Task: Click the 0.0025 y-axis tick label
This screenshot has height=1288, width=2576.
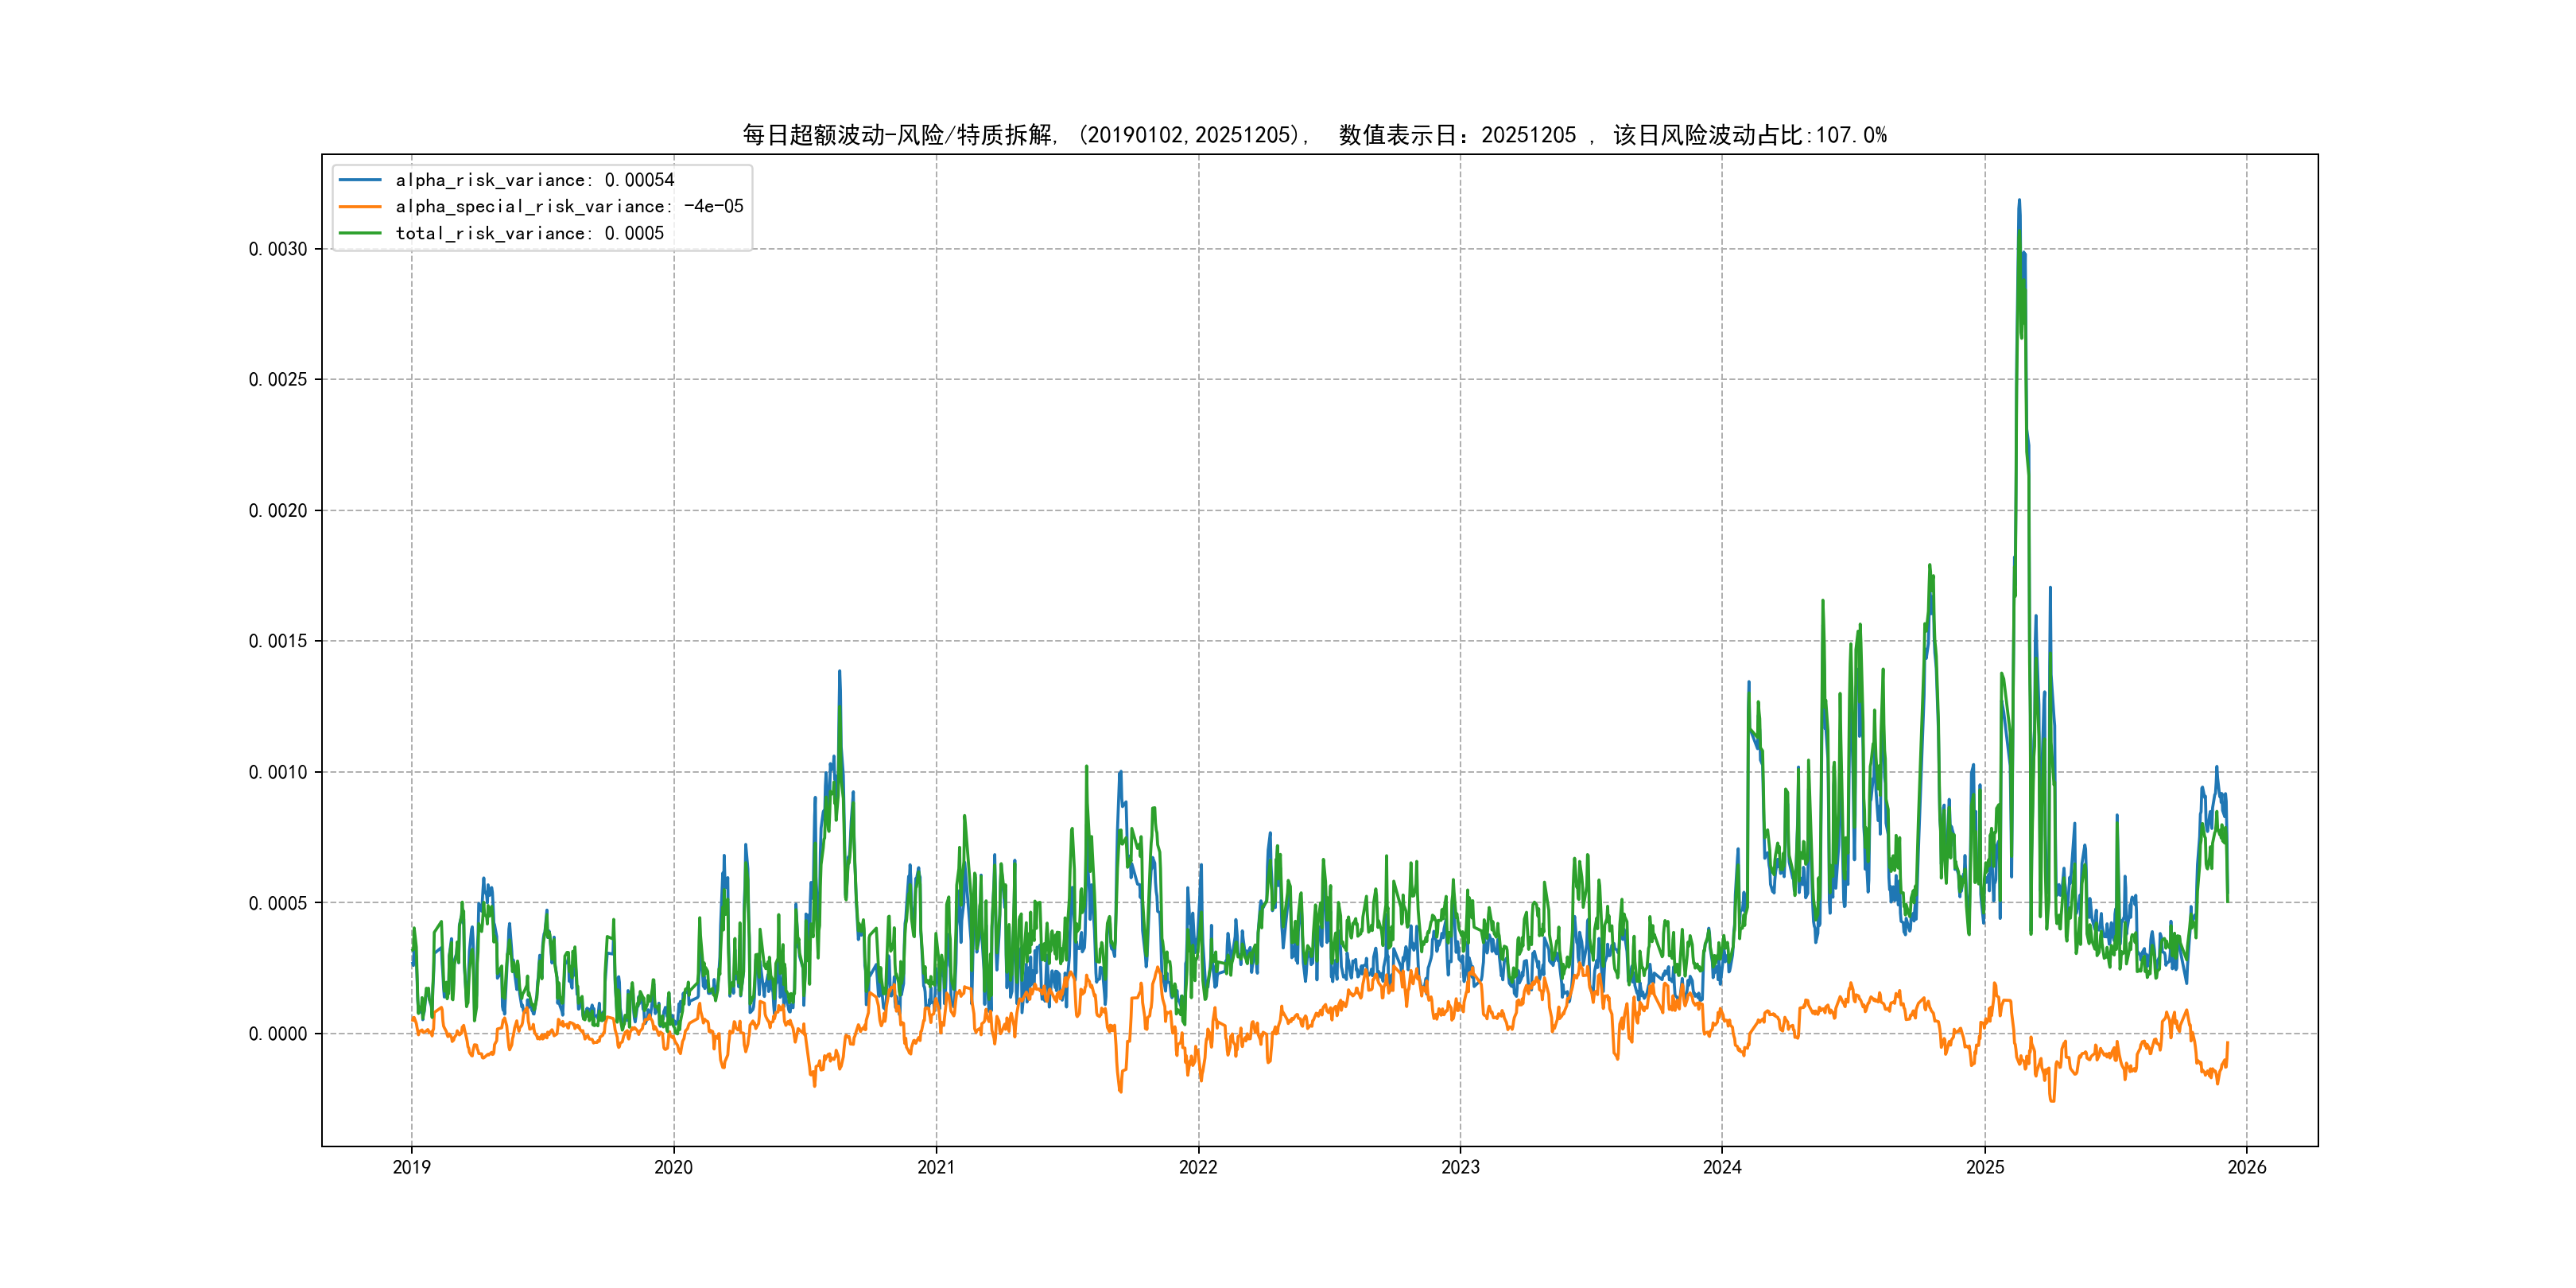Action: tap(278, 379)
